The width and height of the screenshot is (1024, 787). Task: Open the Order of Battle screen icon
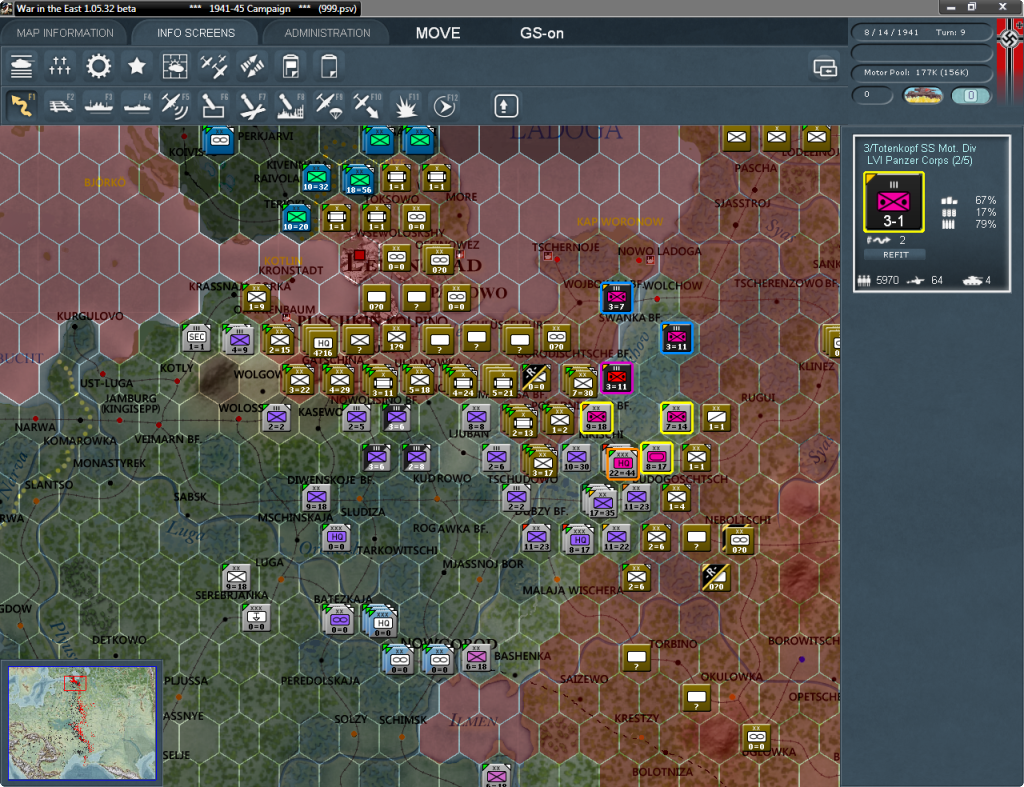[x=22, y=66]
